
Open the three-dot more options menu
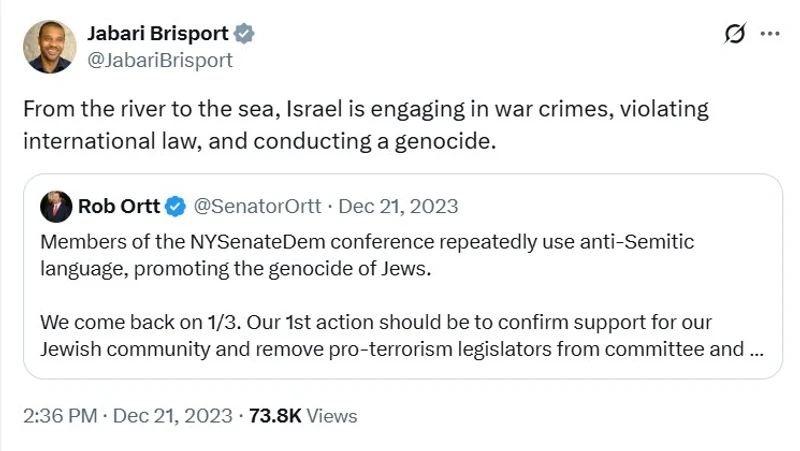(x=770, y=34)
